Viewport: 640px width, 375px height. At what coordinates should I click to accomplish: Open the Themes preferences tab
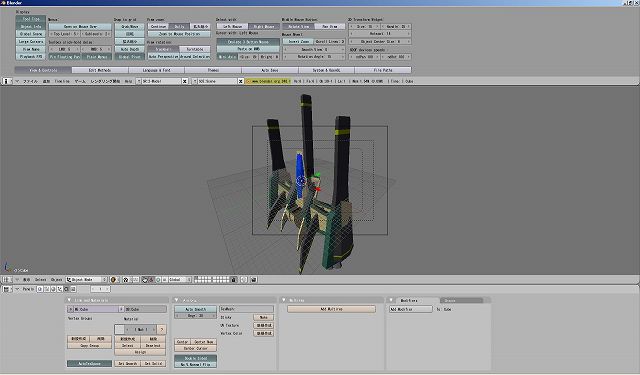pyautogui.click(x=213, y=70)
